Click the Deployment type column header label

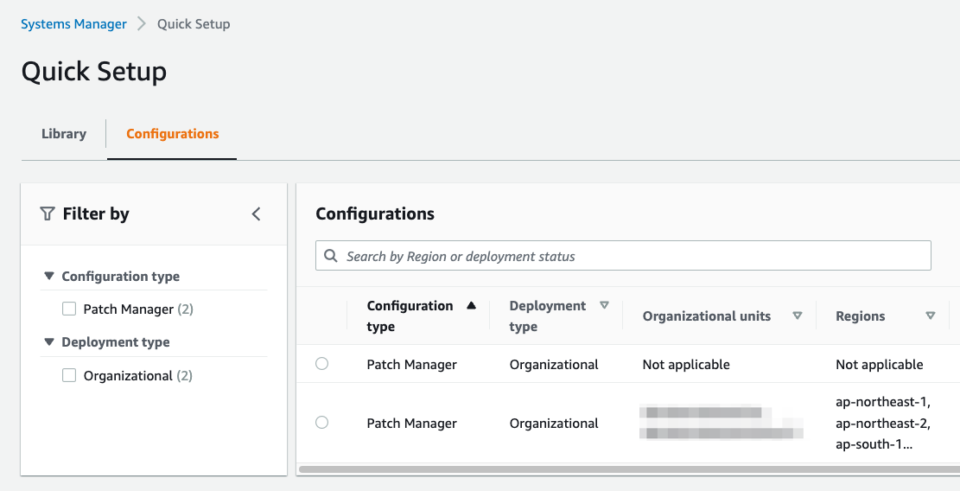click(x=548, y=316)
